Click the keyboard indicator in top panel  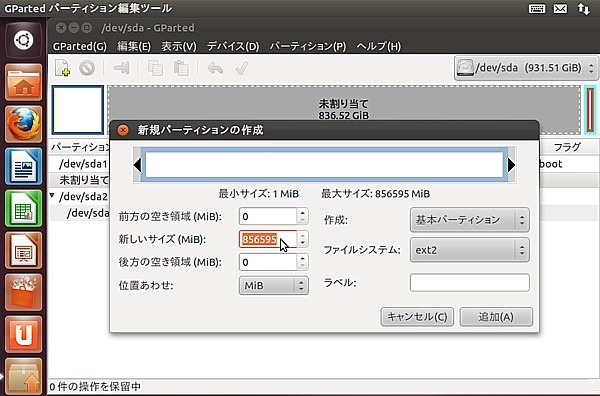pyautogui.click(x=537, y=8)
